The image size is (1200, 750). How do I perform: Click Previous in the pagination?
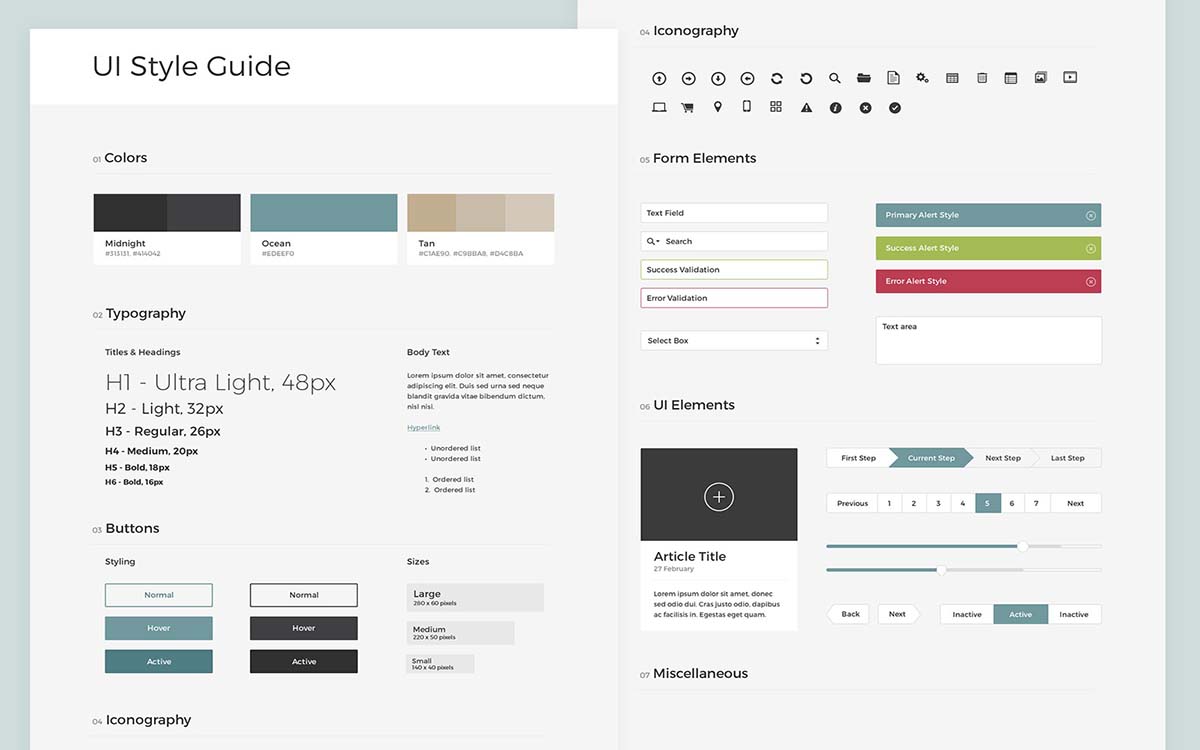click(852, 503)
